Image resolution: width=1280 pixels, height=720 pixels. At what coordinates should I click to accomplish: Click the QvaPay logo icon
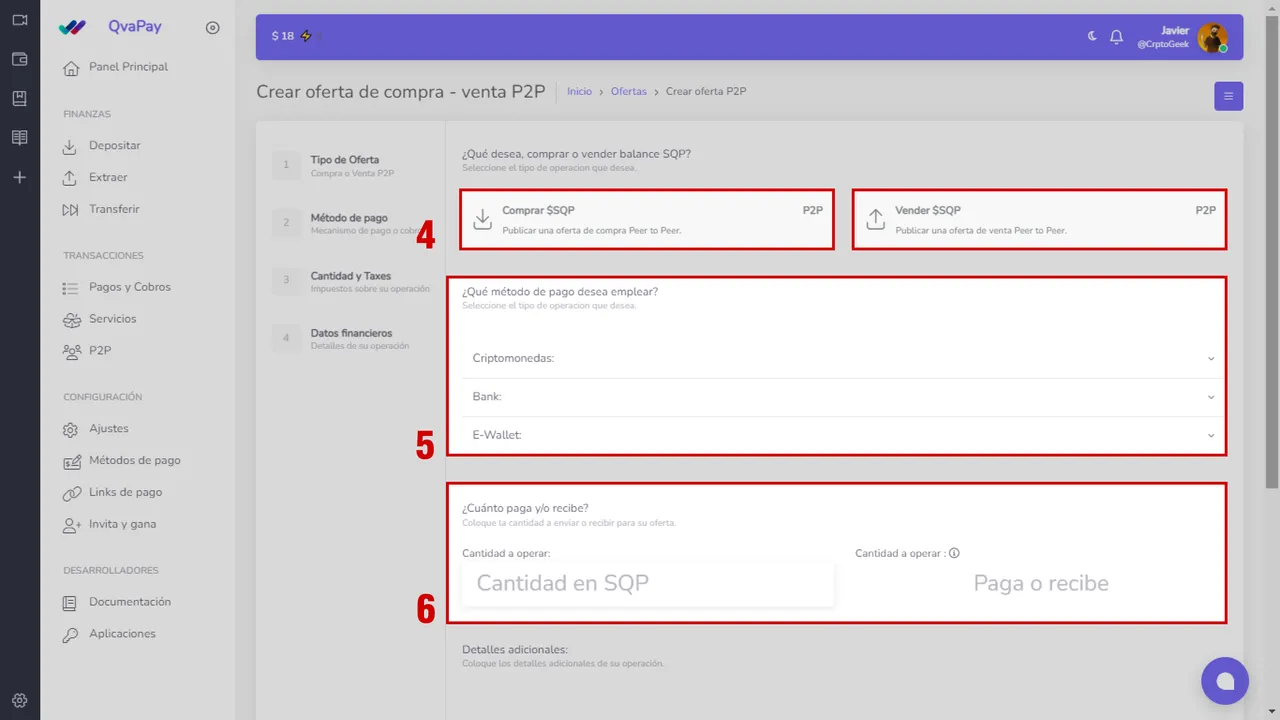[72, 28]
